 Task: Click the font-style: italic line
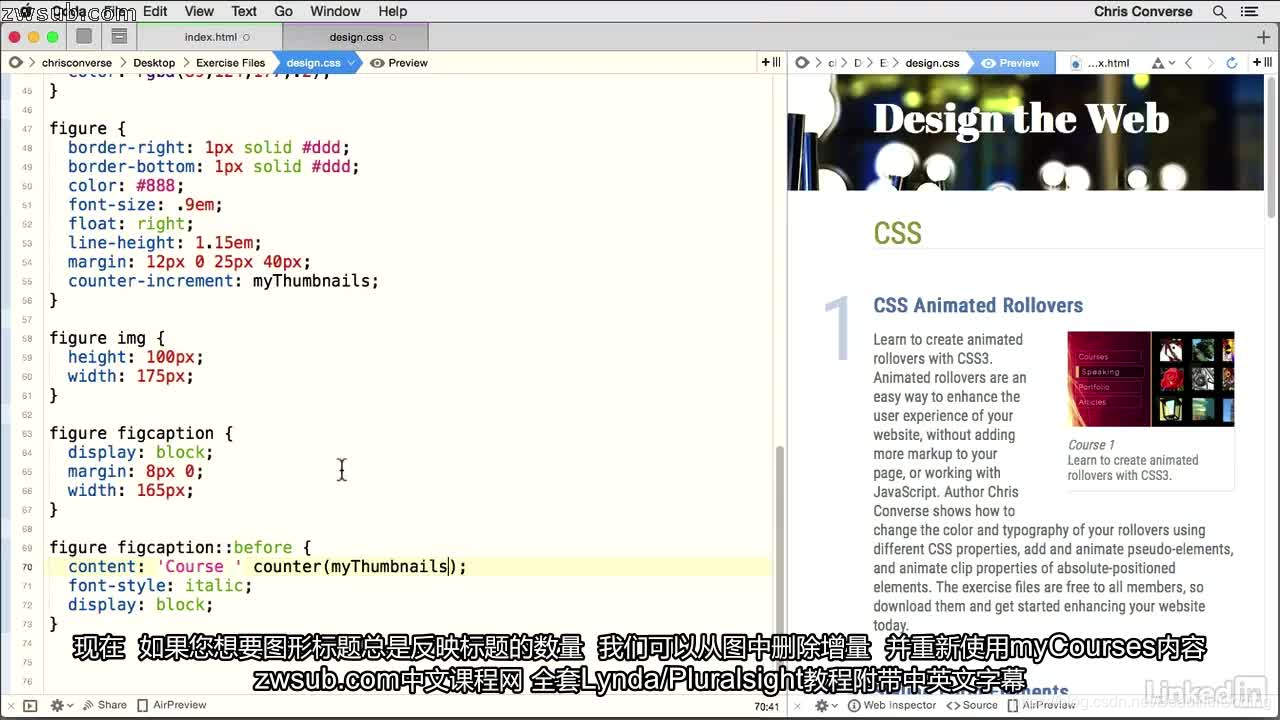(x=160, y=586)
